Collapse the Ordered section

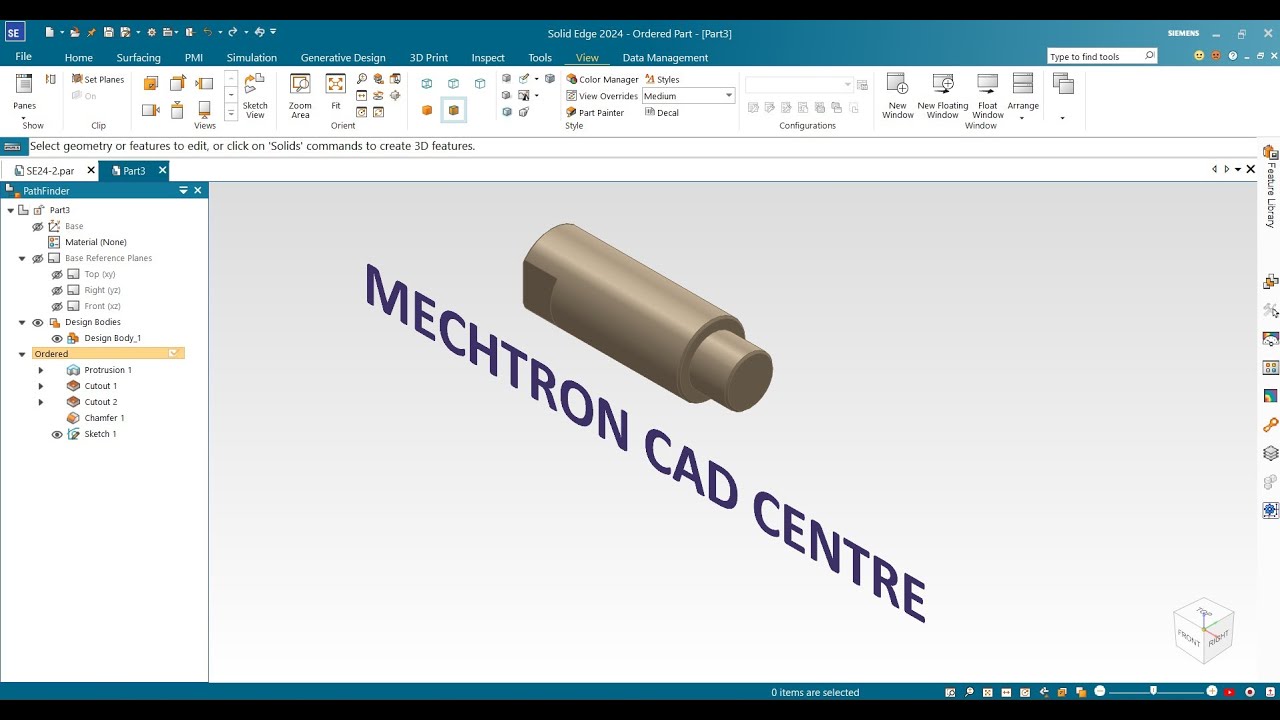(22, 354)
